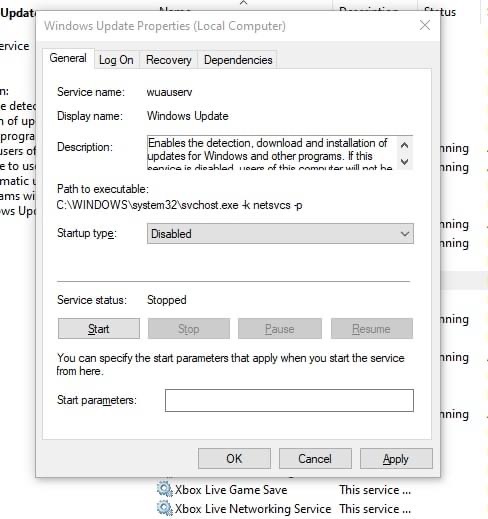The image size is (488, 519).
Task: Close the Windows Update Properties dialog
Action: [425, 25]
